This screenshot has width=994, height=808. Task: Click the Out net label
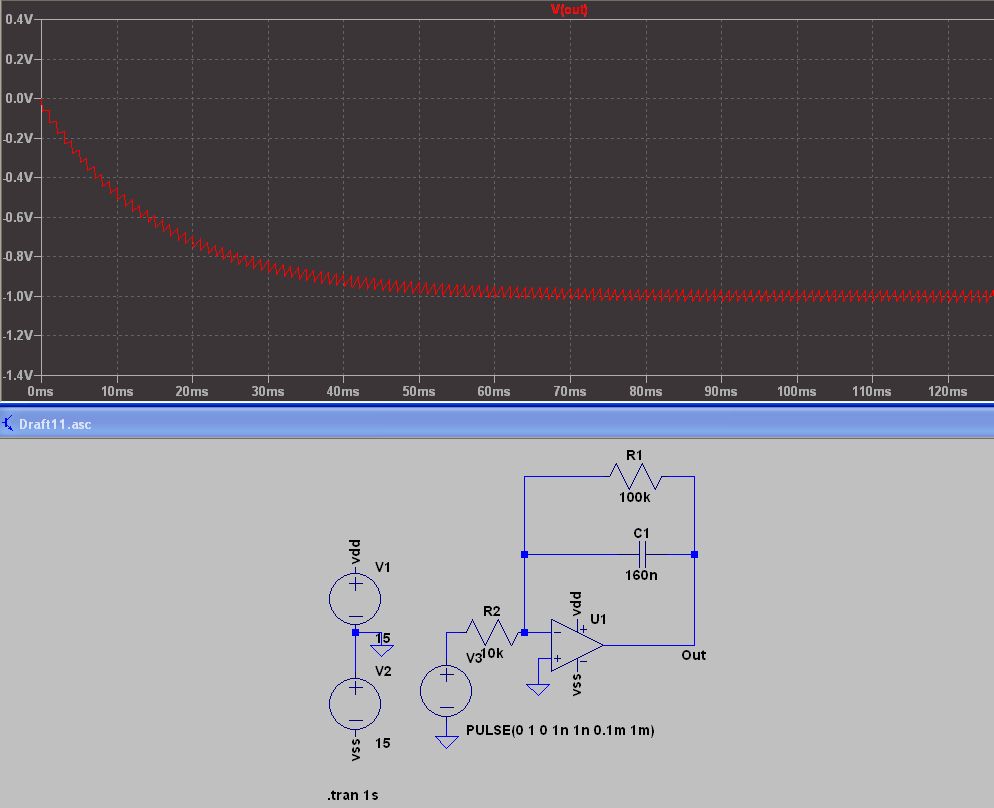(694, 655)
